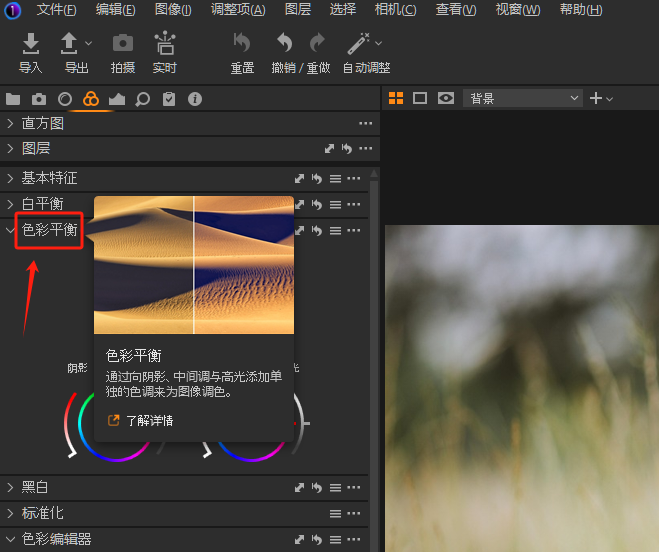659x552 pixels.
Task: Click reset icon on 色彩编辑器 panel
Action: 316,539
